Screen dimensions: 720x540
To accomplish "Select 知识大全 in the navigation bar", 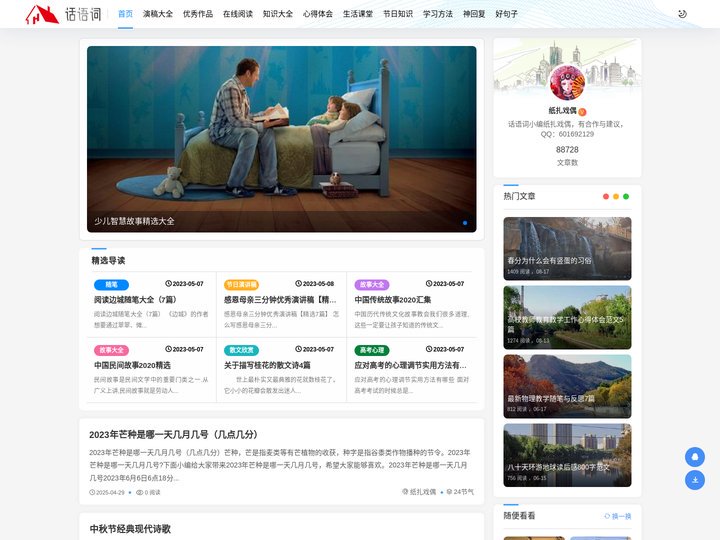I will pos(278,14).
